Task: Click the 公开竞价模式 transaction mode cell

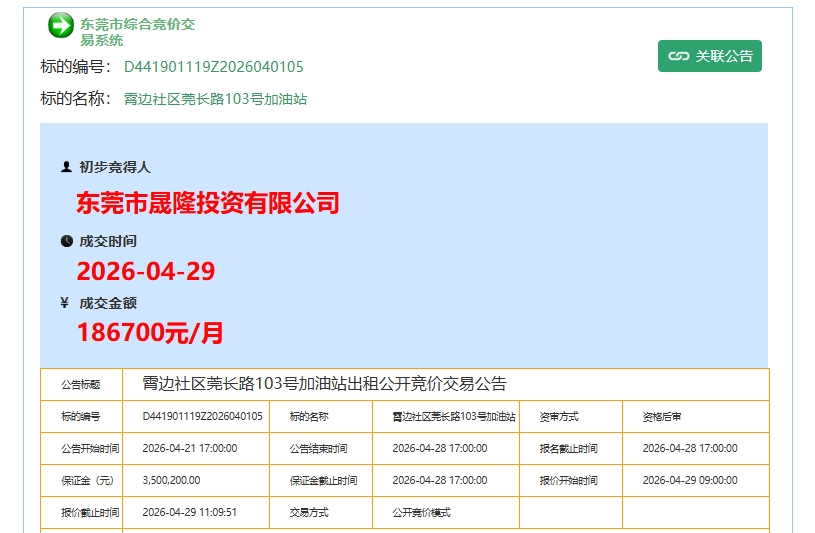Action: [422, 512]
